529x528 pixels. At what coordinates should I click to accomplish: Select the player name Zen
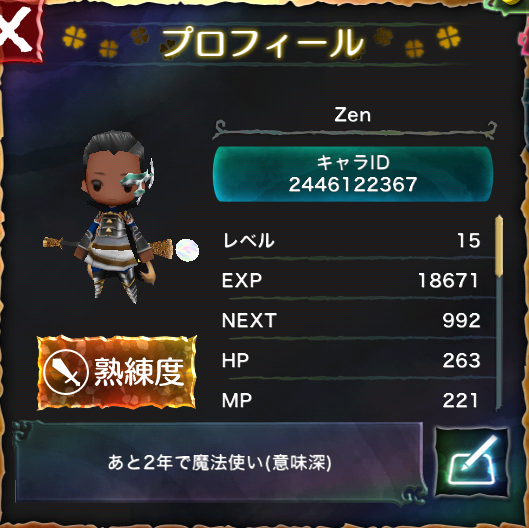click(353, 115)
